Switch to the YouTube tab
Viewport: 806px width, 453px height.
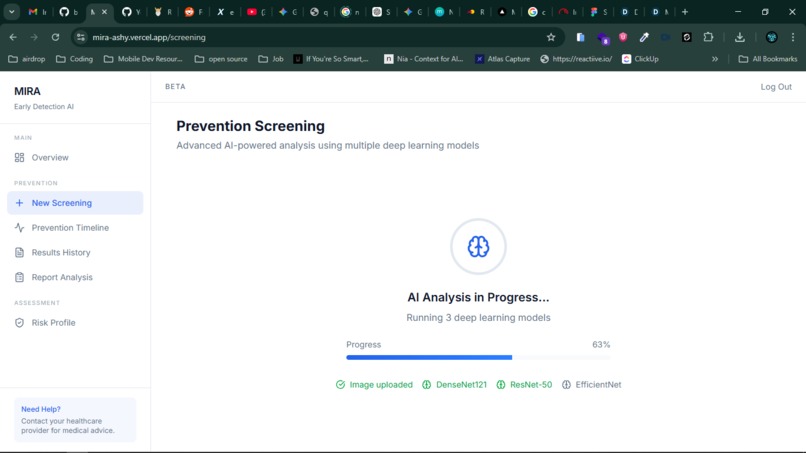[x=256, y=12]
